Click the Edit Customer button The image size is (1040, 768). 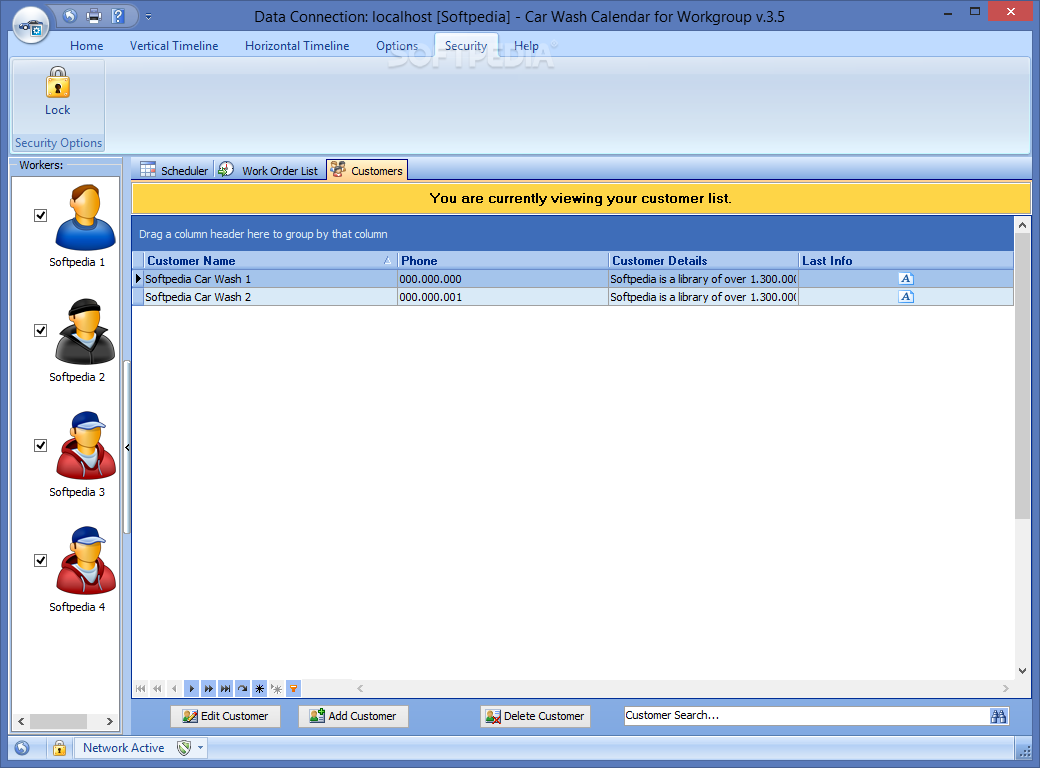click(x=226, y=716)
